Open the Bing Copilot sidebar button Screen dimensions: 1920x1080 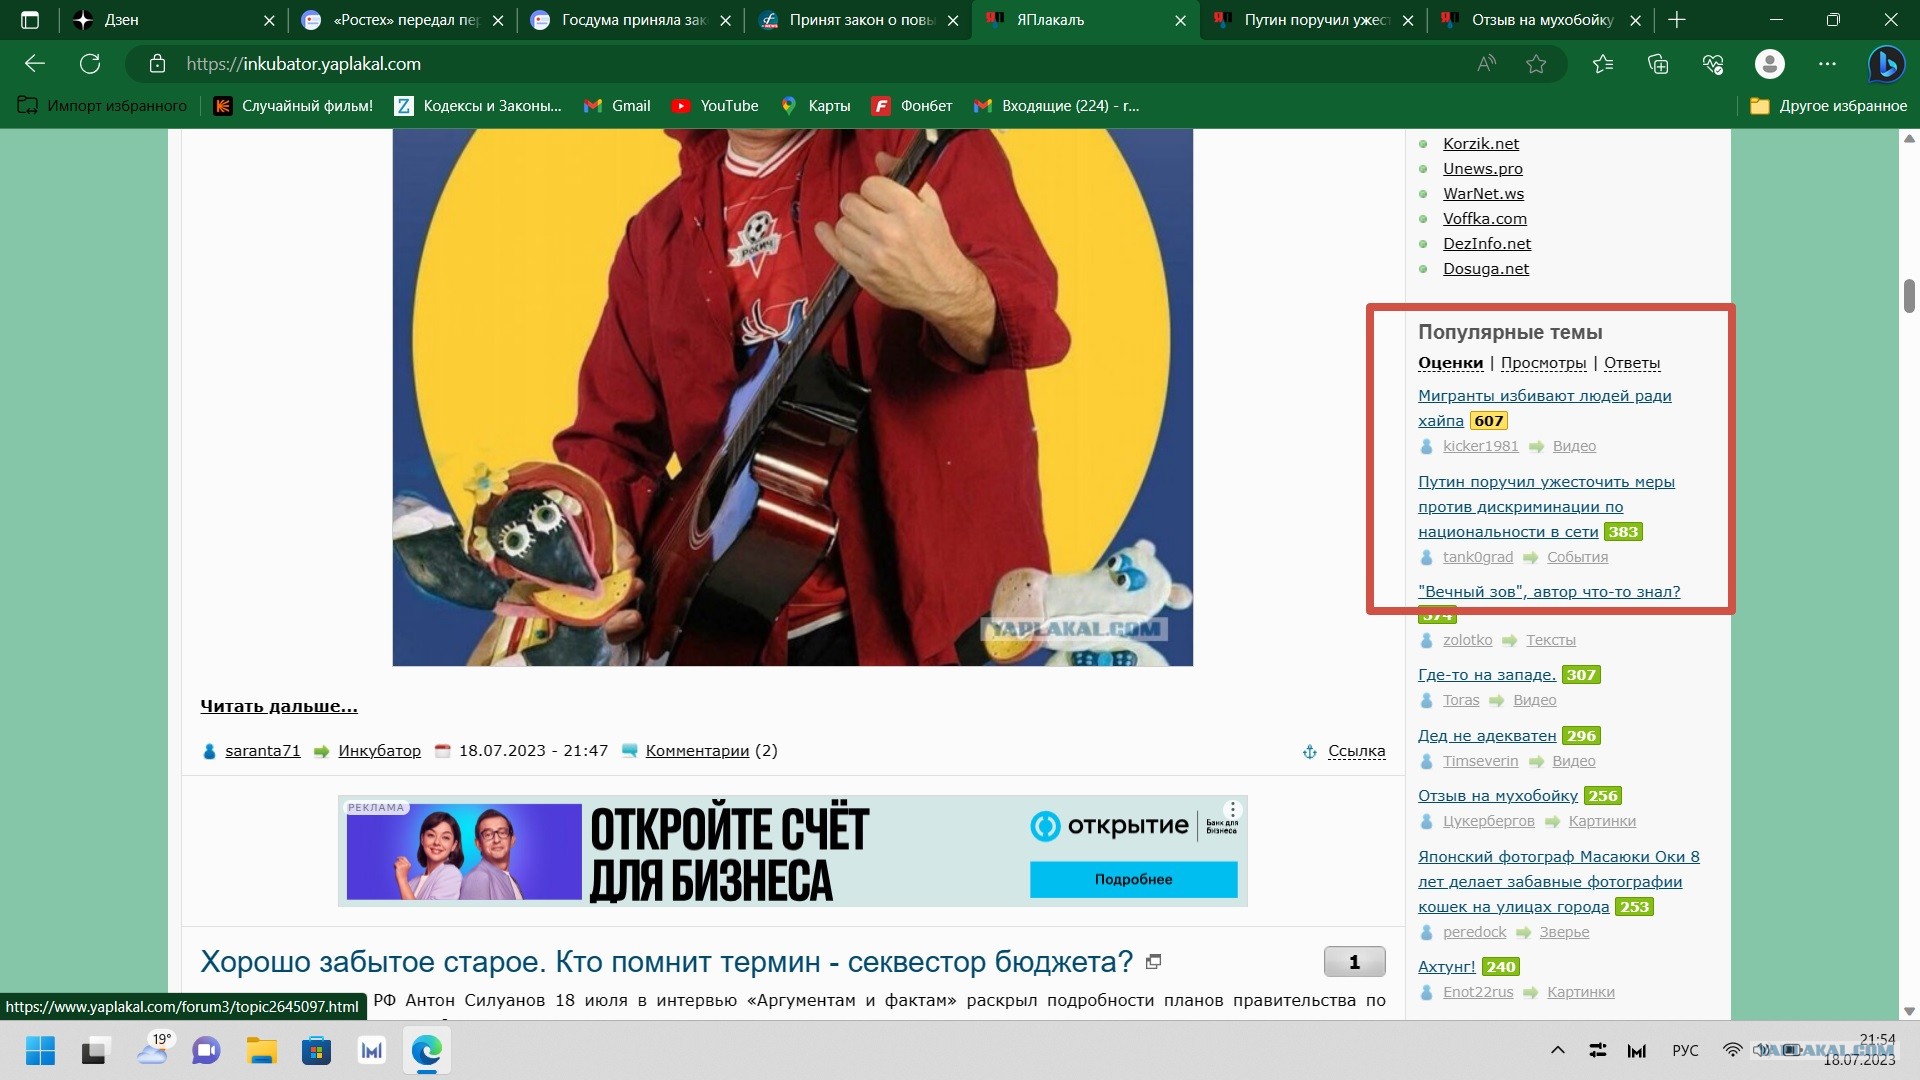tap(1887, 64)
